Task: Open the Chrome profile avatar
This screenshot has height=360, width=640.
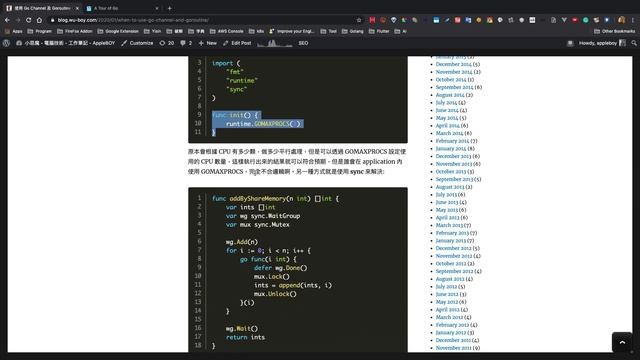Action: coord(621,20)
